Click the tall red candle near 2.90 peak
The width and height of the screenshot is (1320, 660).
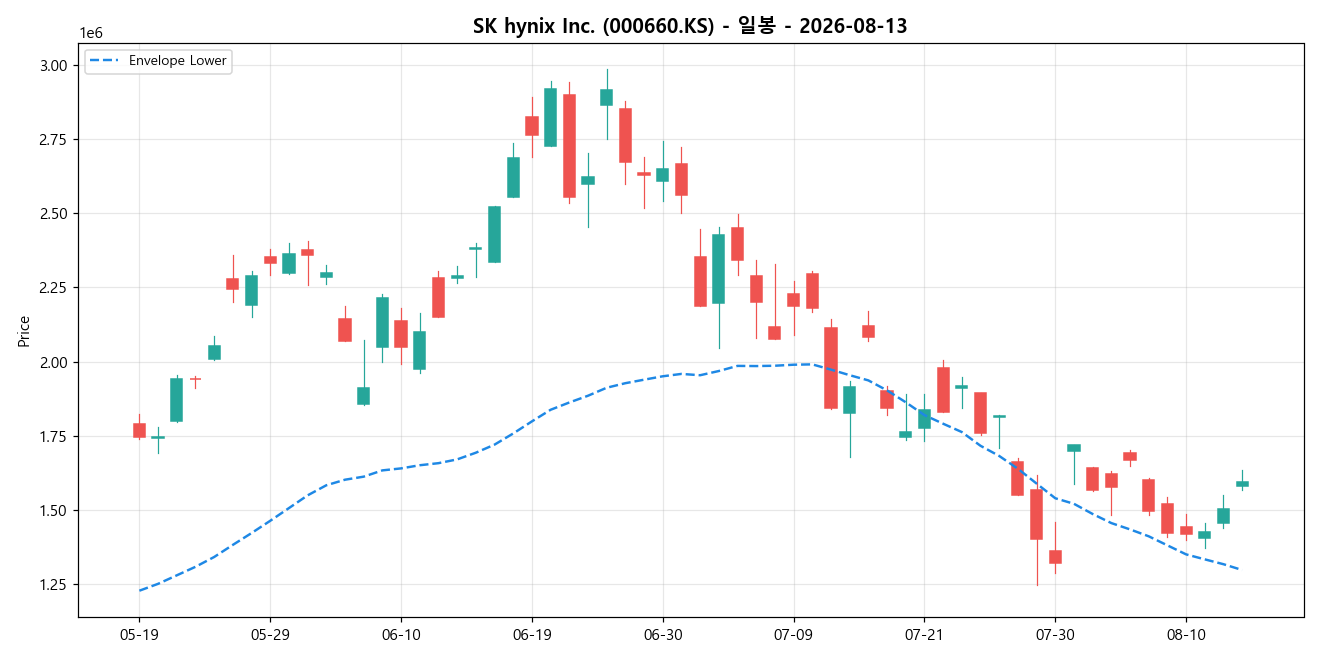[569, 146]
